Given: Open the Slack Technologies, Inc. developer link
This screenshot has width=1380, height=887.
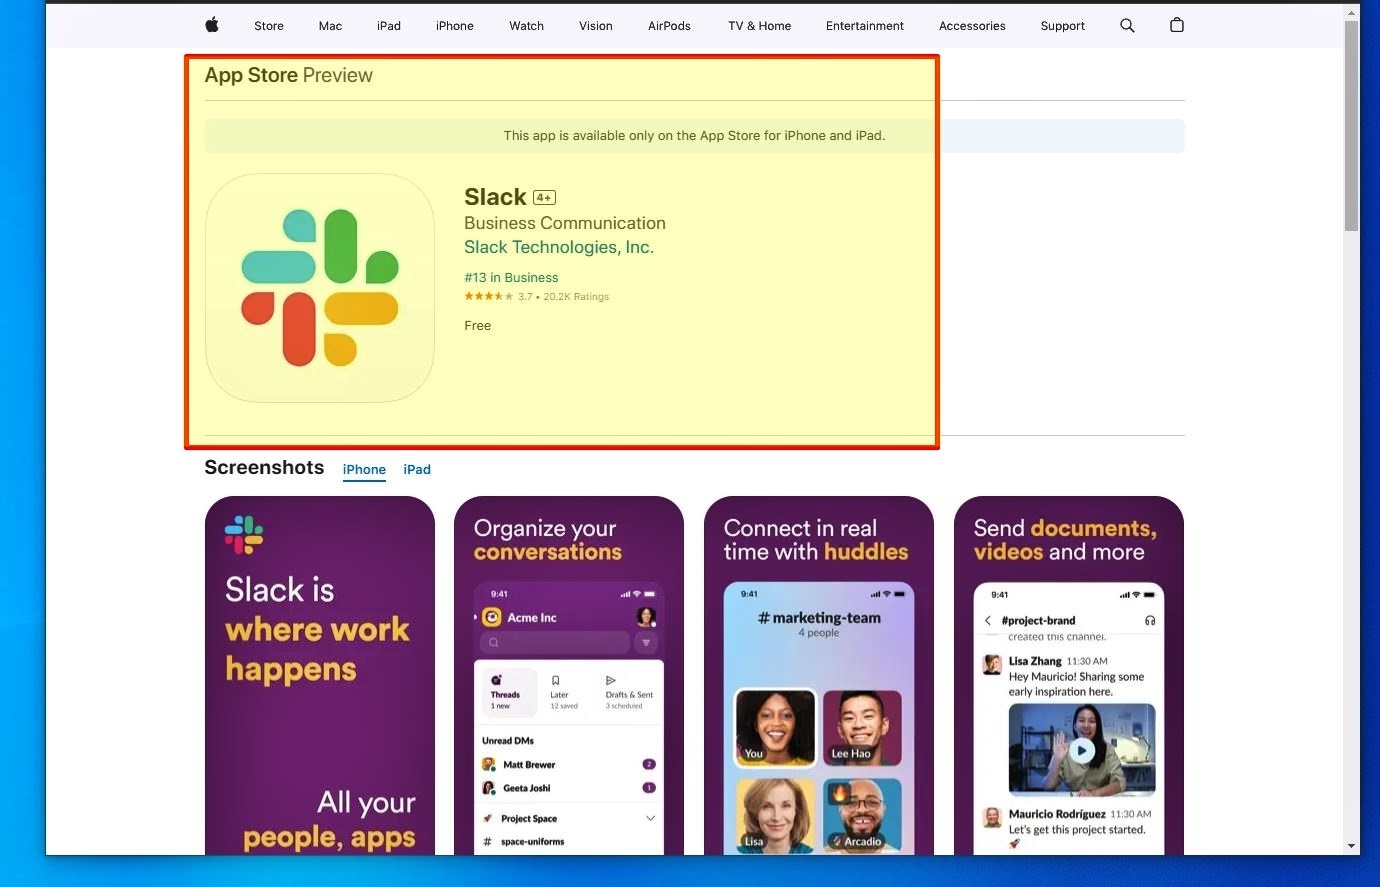Looking at the screenshot, I should click(x=559, y=247).
